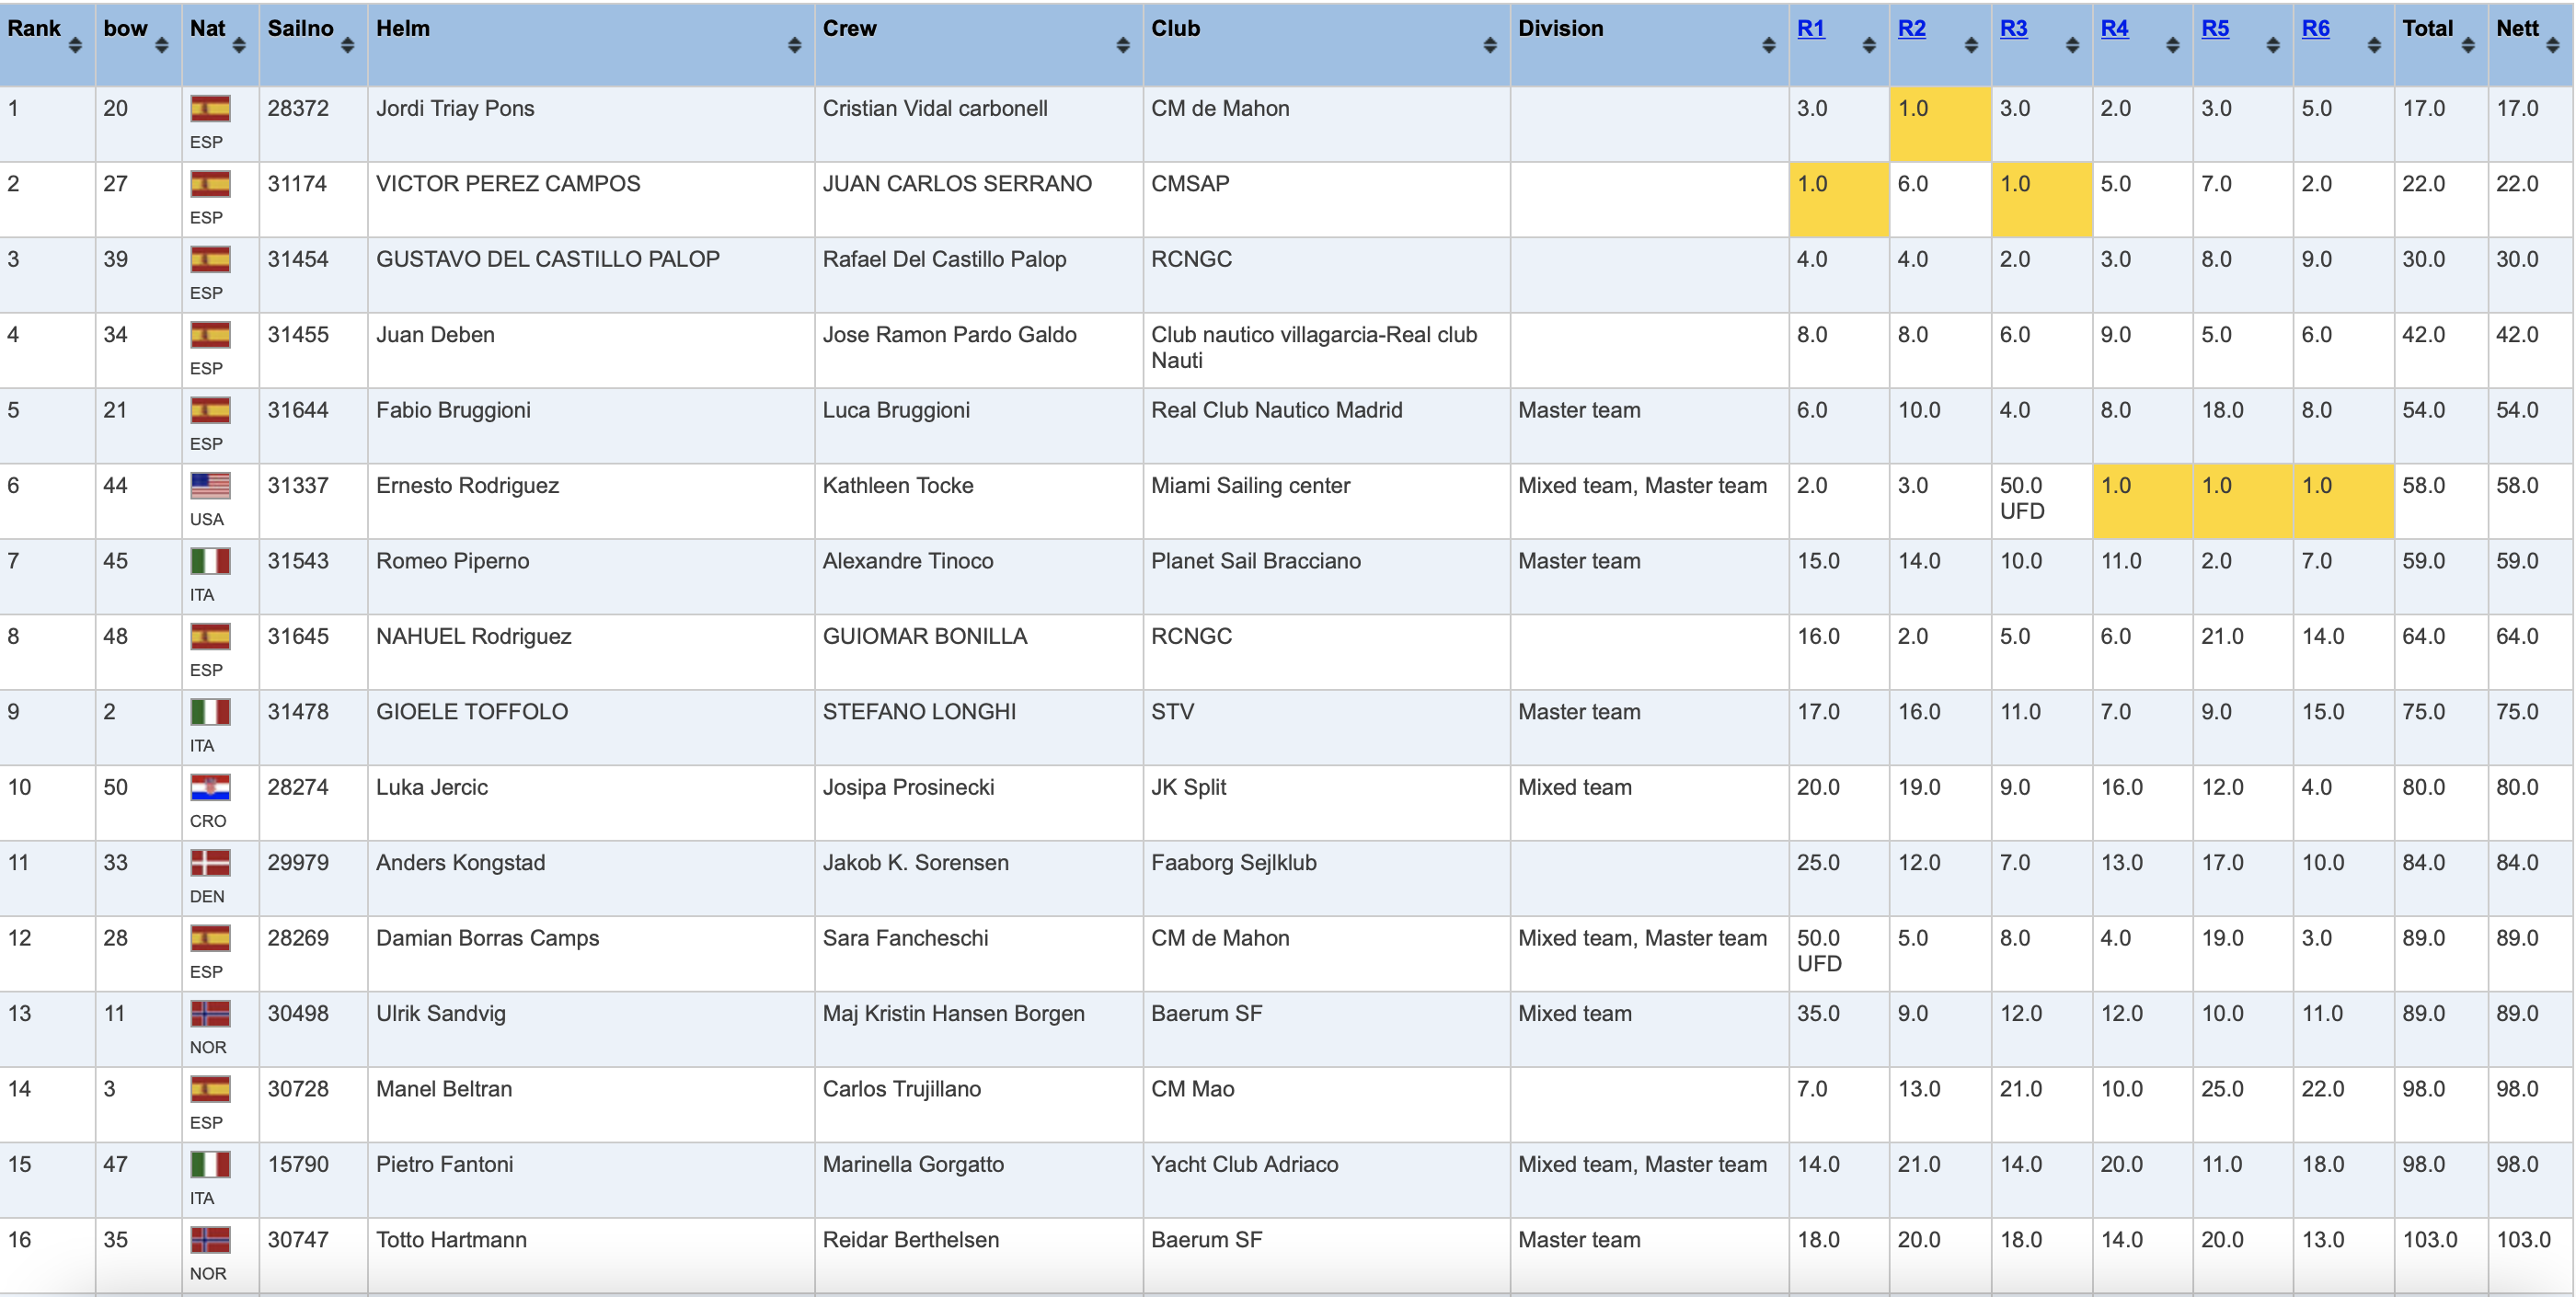Click the Helm column header label
Viewport: 2576px width, 1297px height.
tap(403, 28)
